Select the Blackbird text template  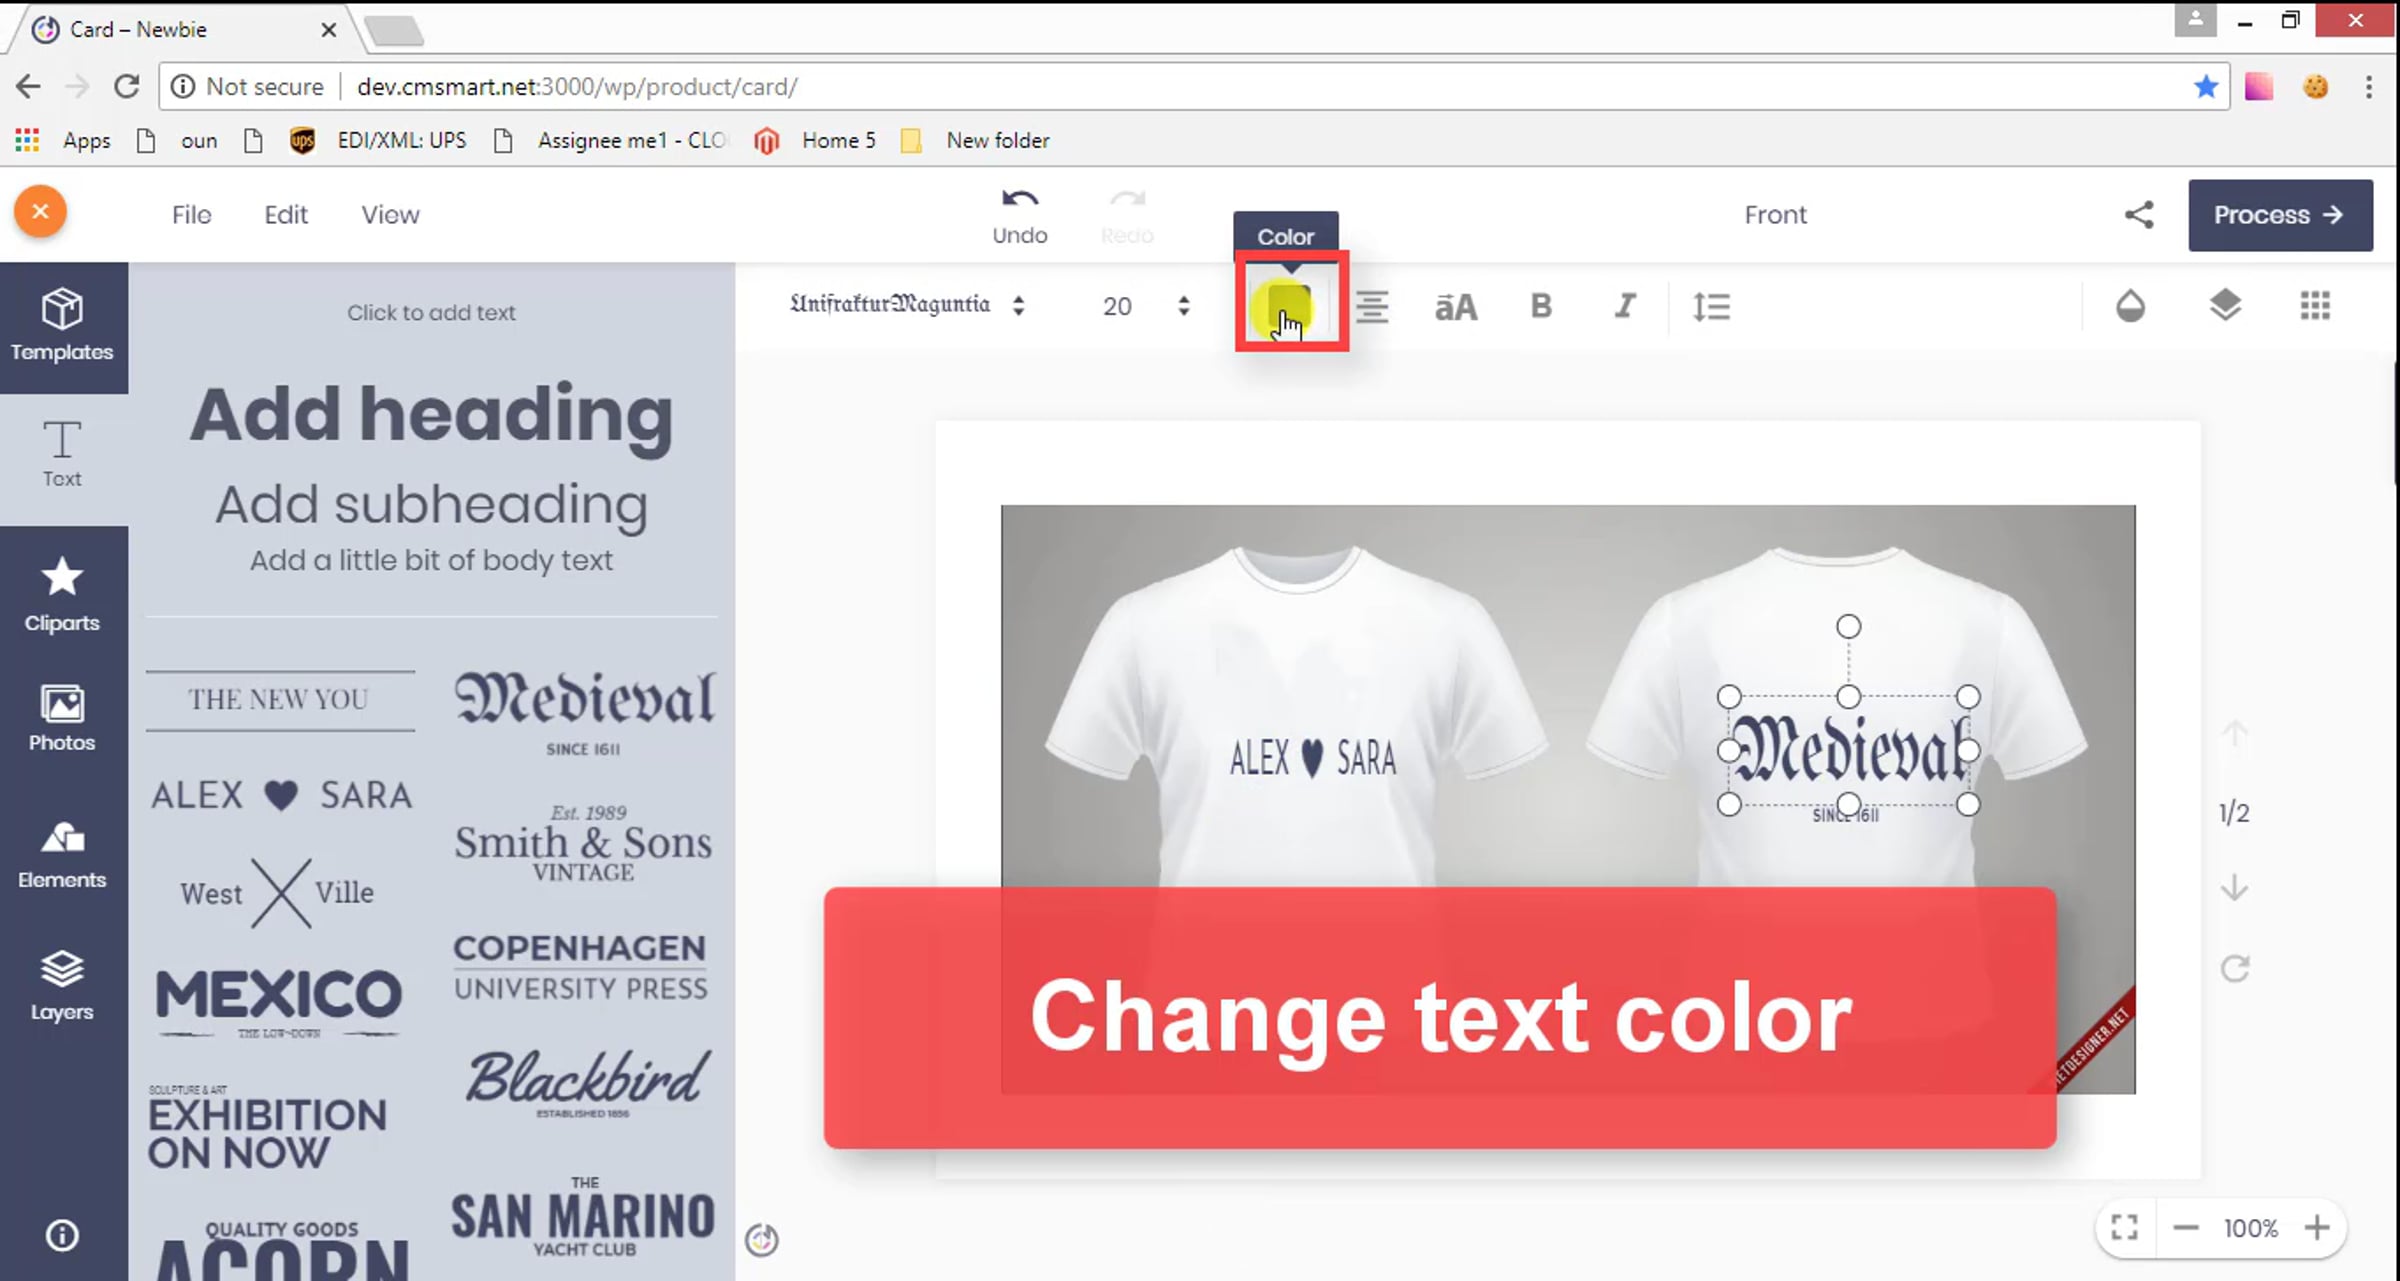(x=587, y=1083)
